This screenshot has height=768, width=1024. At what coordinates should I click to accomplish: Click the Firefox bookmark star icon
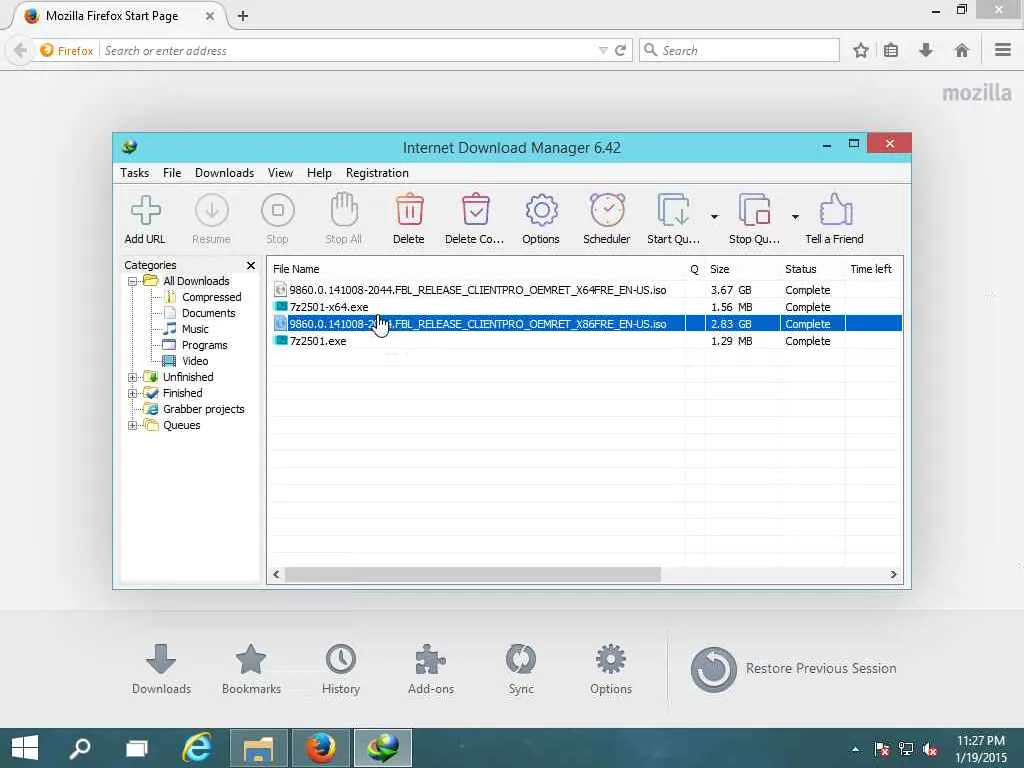tap(861, 50)
